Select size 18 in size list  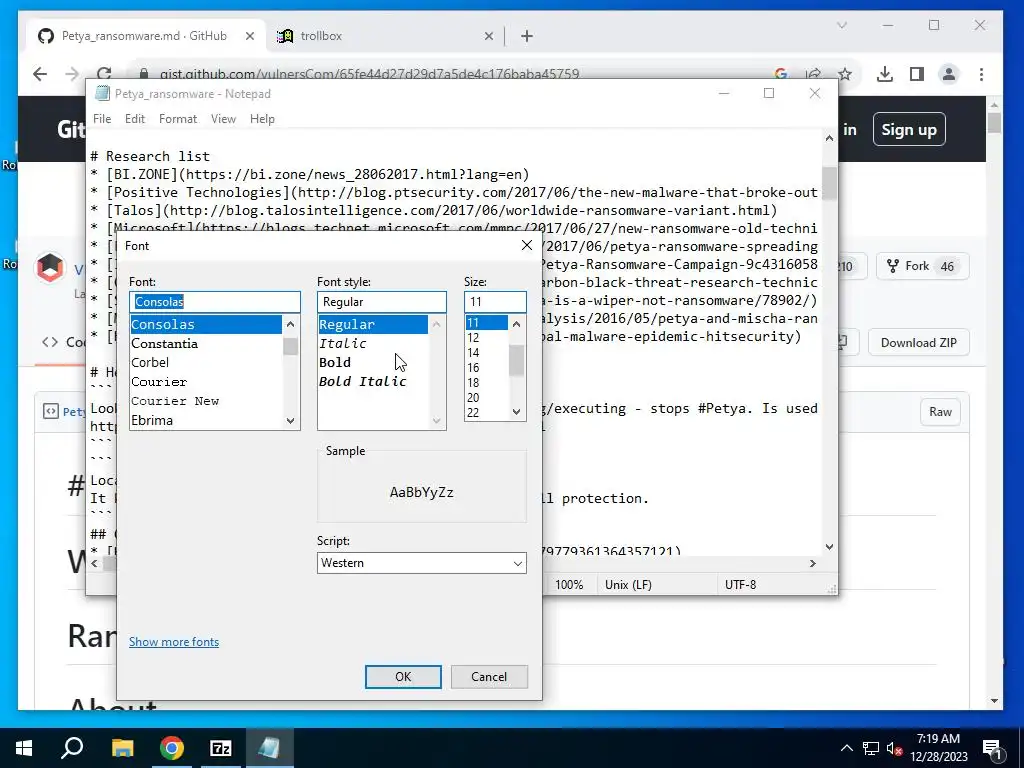[487, 383]
